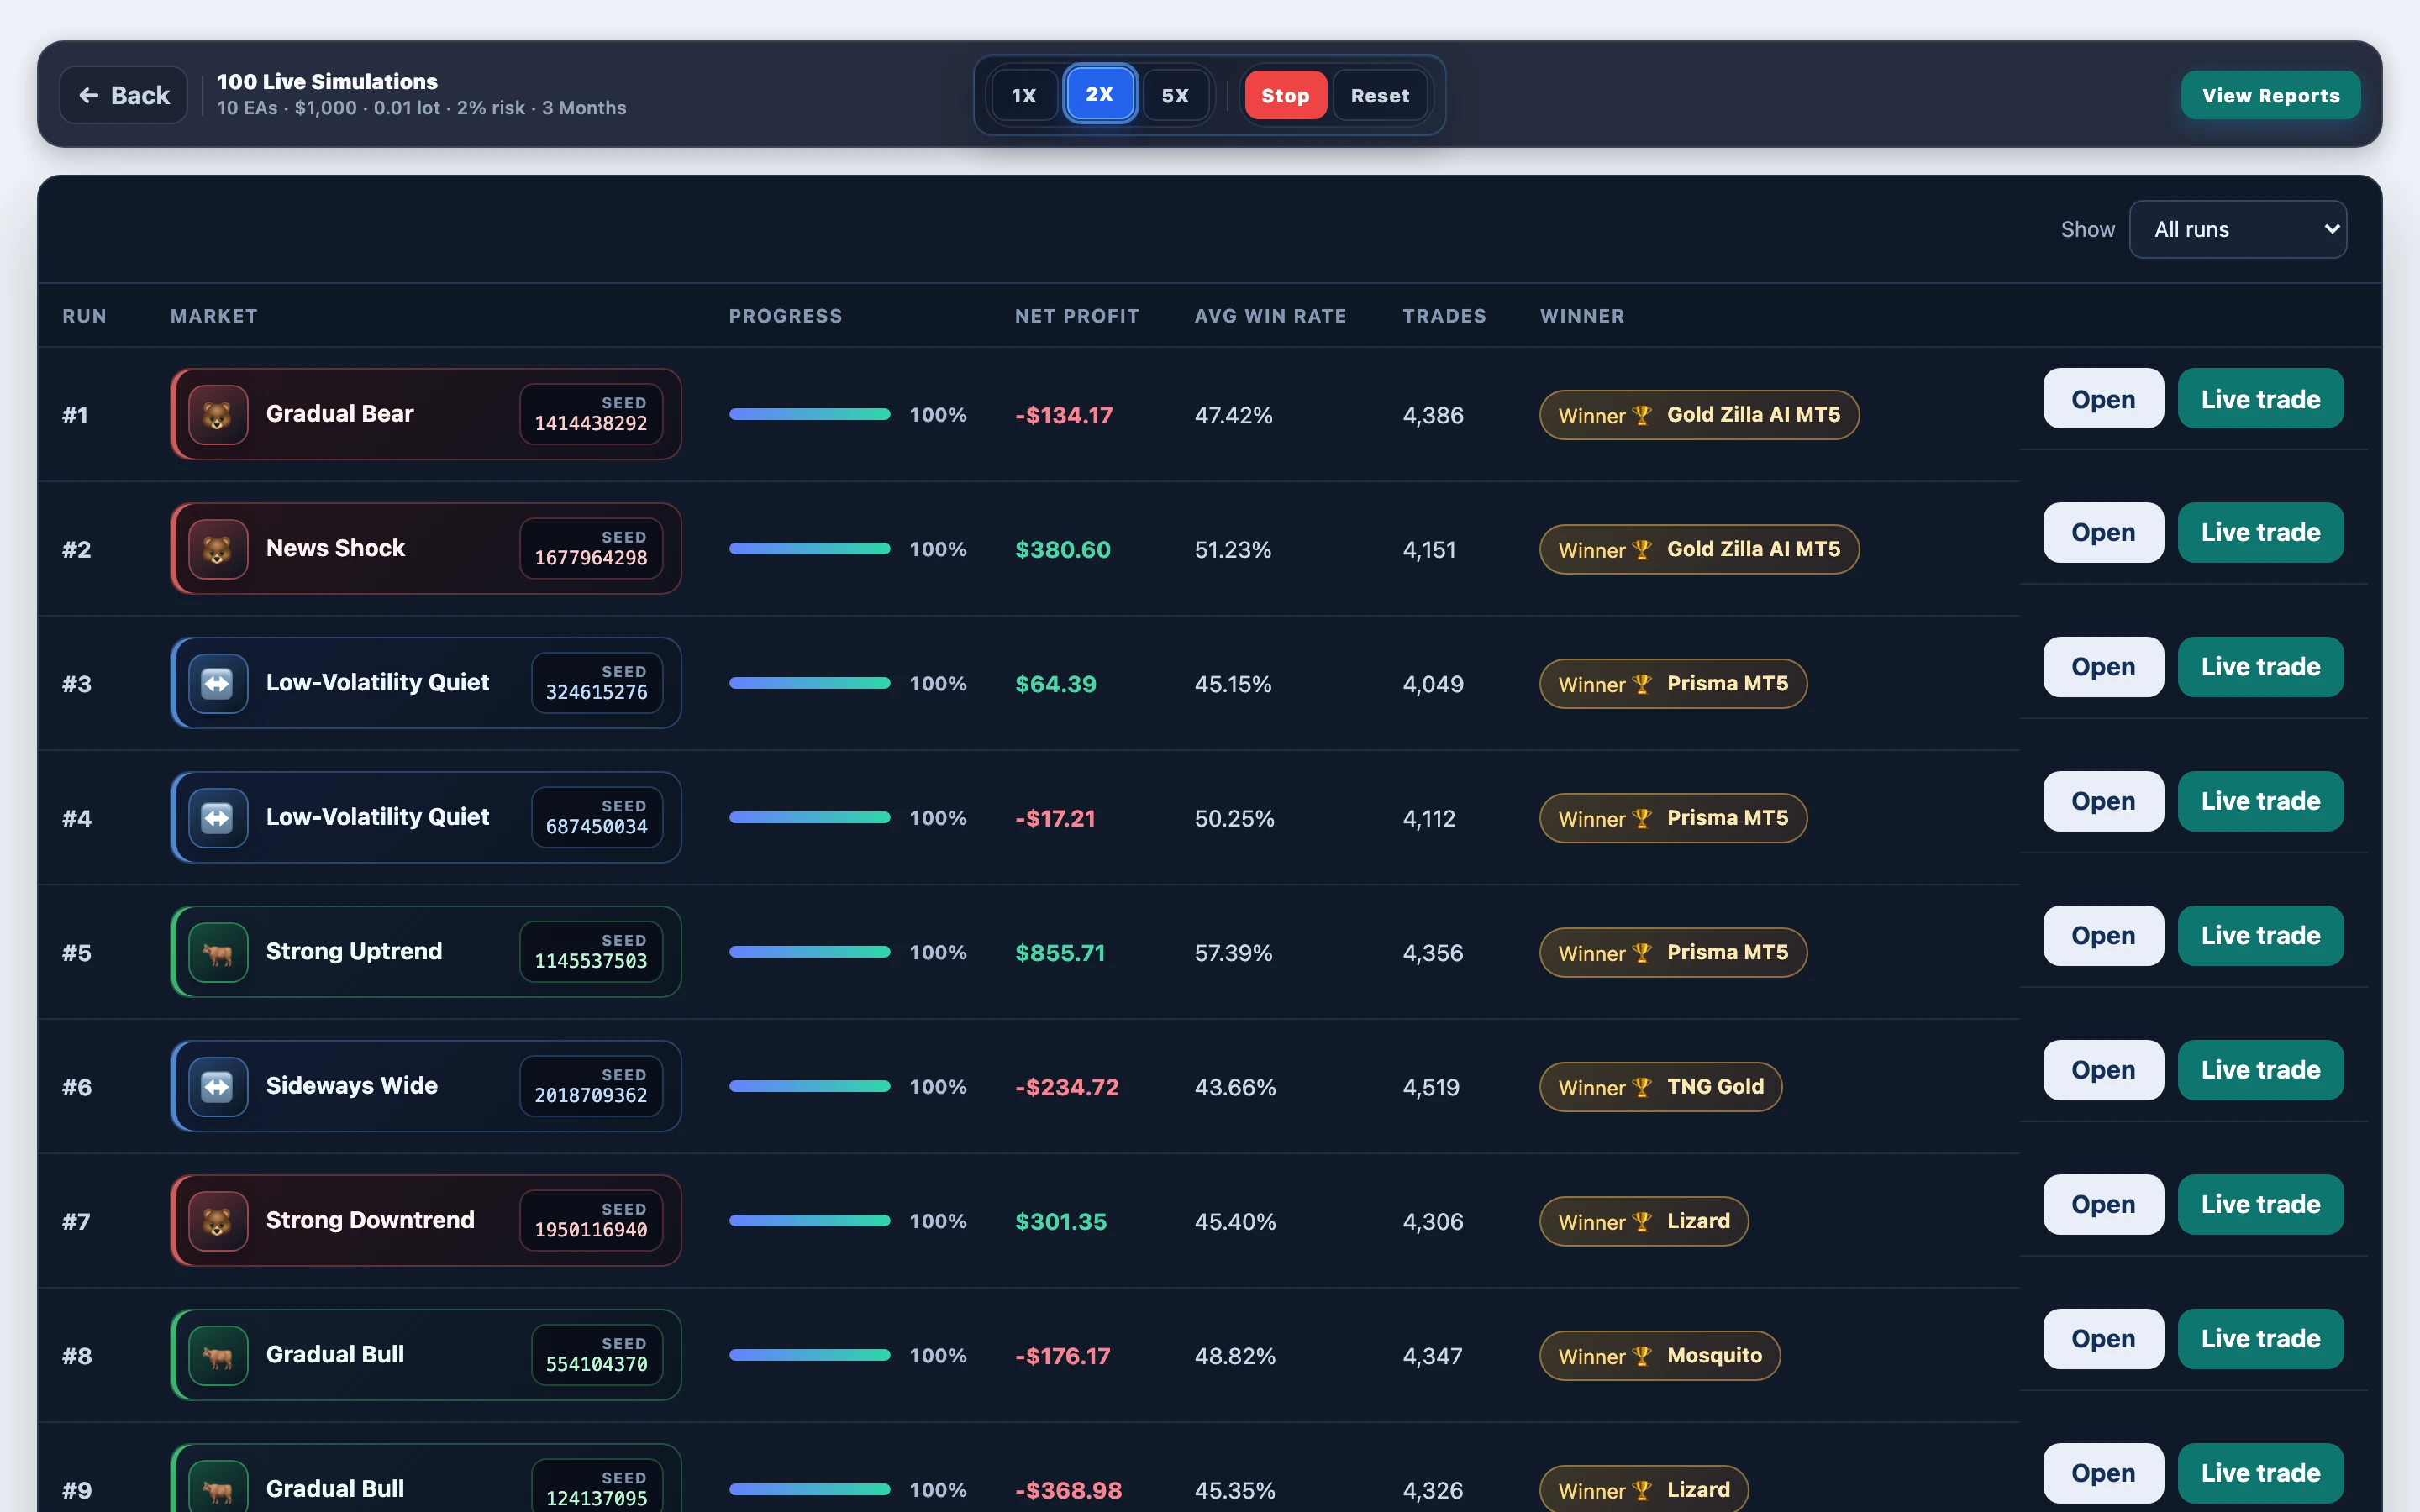Click the sideways arrows icon in run #4
The height and width of the screenshot is (1512, 2420).
218,818
